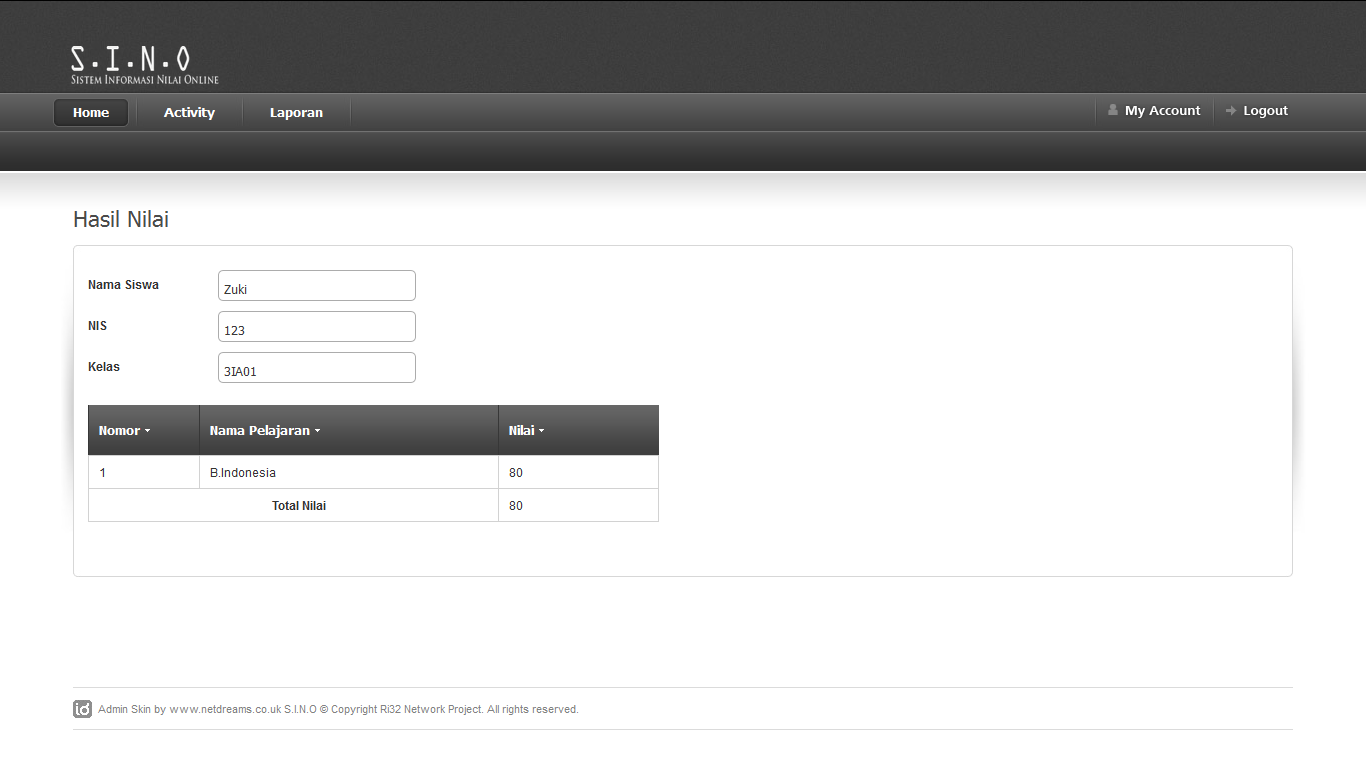Switch to the Activity tab

(188, 112)
